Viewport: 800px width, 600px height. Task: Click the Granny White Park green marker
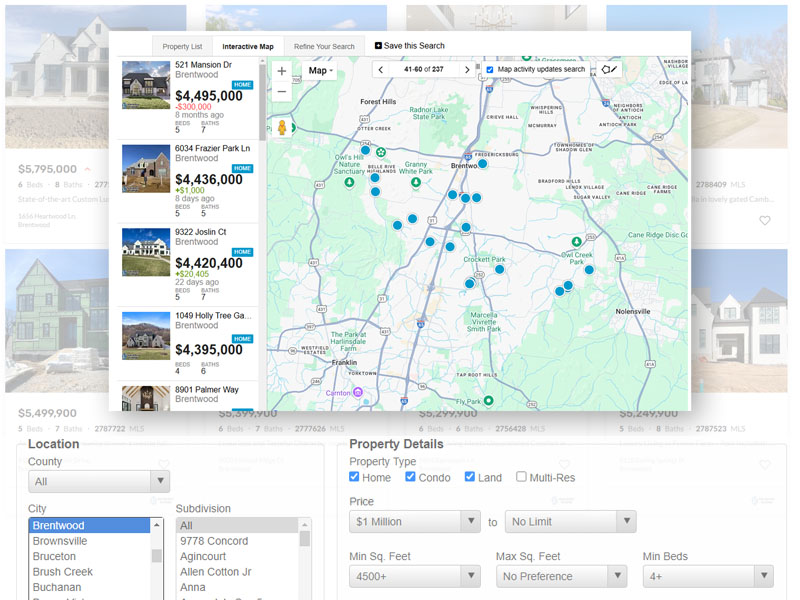(x=416, y=182)
